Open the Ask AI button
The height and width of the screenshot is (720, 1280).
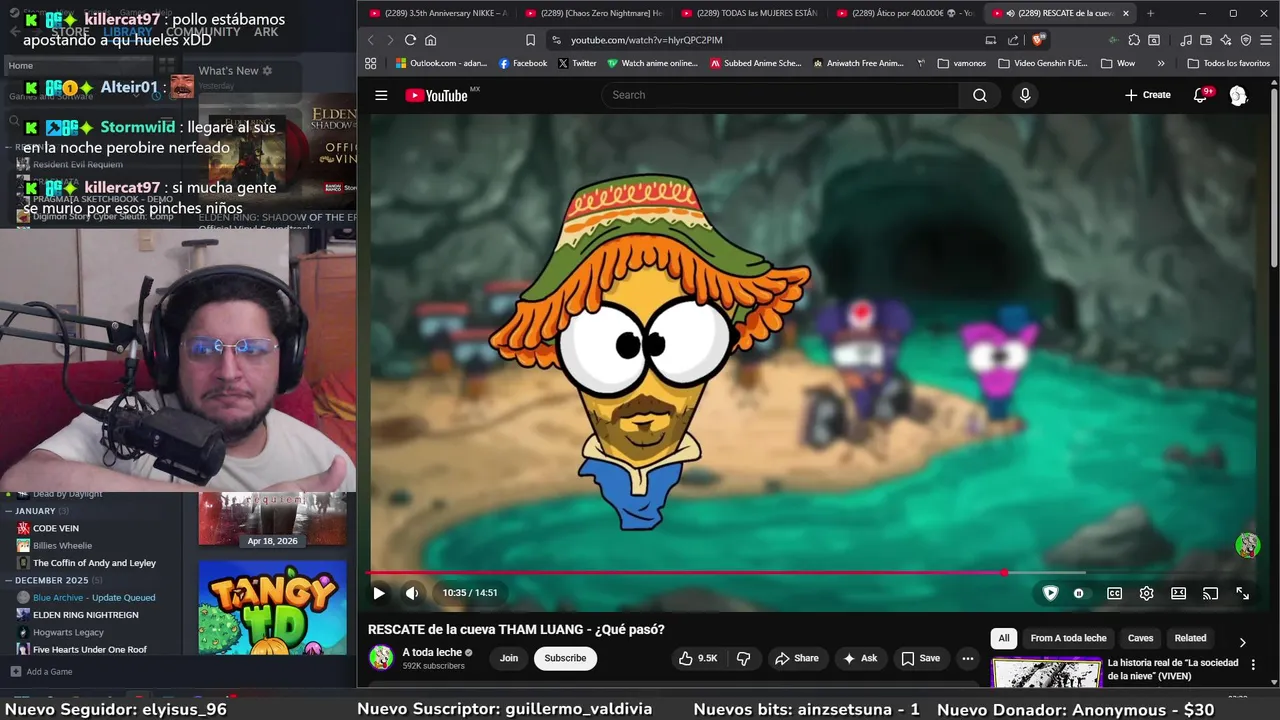pos(860,658)
